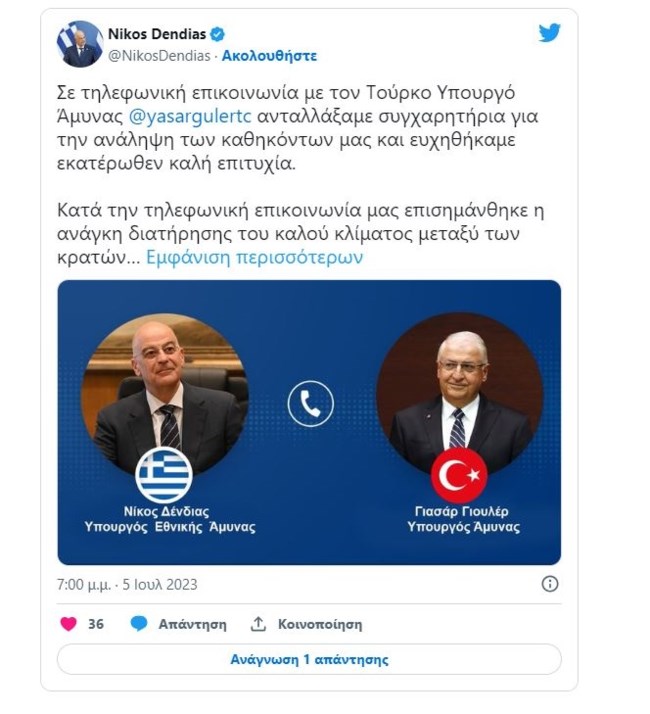Screen dimensions: 650x714
Task: Click the phone call icon in image
Action: tap(311, 403)
